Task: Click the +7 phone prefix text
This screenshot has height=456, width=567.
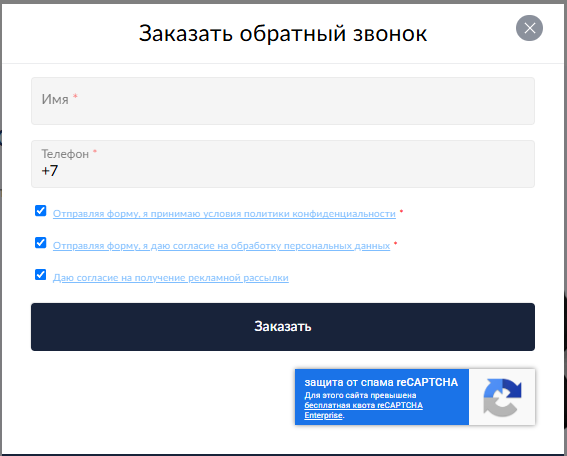Action: [50, 171]
